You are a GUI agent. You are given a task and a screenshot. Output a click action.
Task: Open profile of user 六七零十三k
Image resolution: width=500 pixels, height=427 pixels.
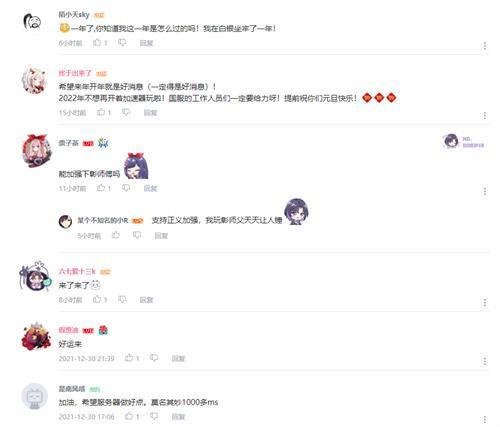point(77,271)
